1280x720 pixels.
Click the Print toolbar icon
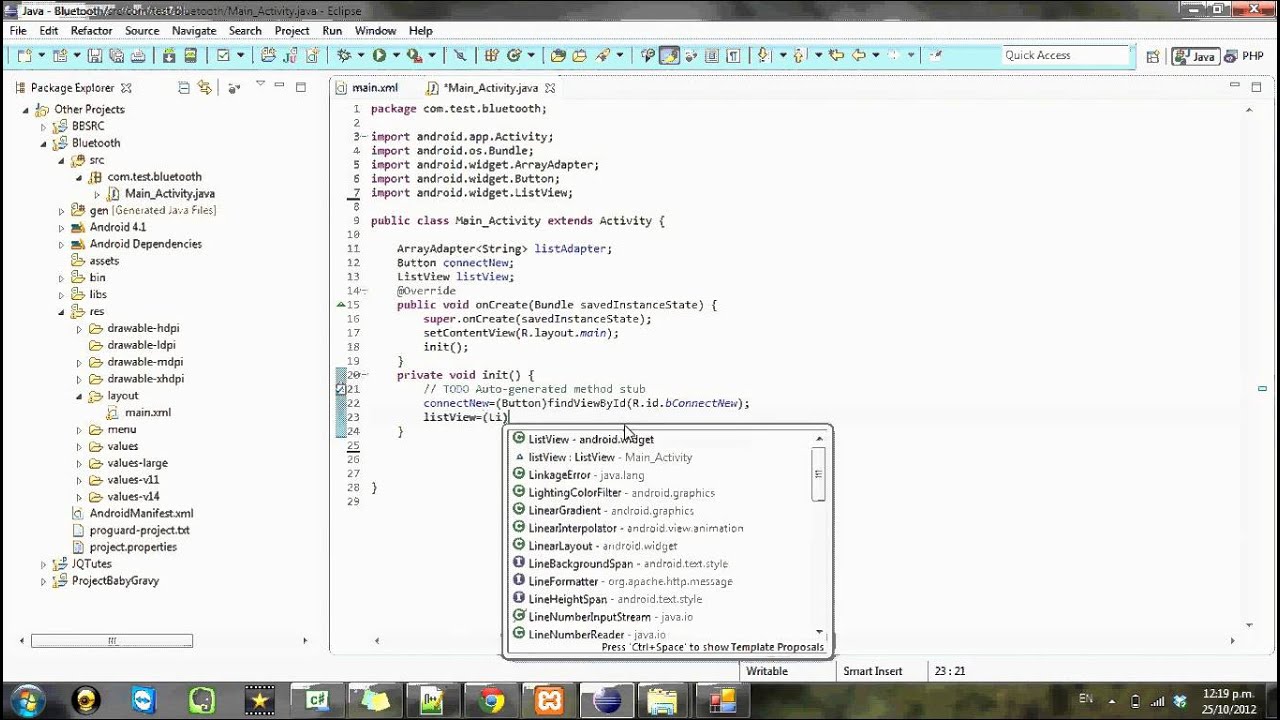(x=139, y=56)
